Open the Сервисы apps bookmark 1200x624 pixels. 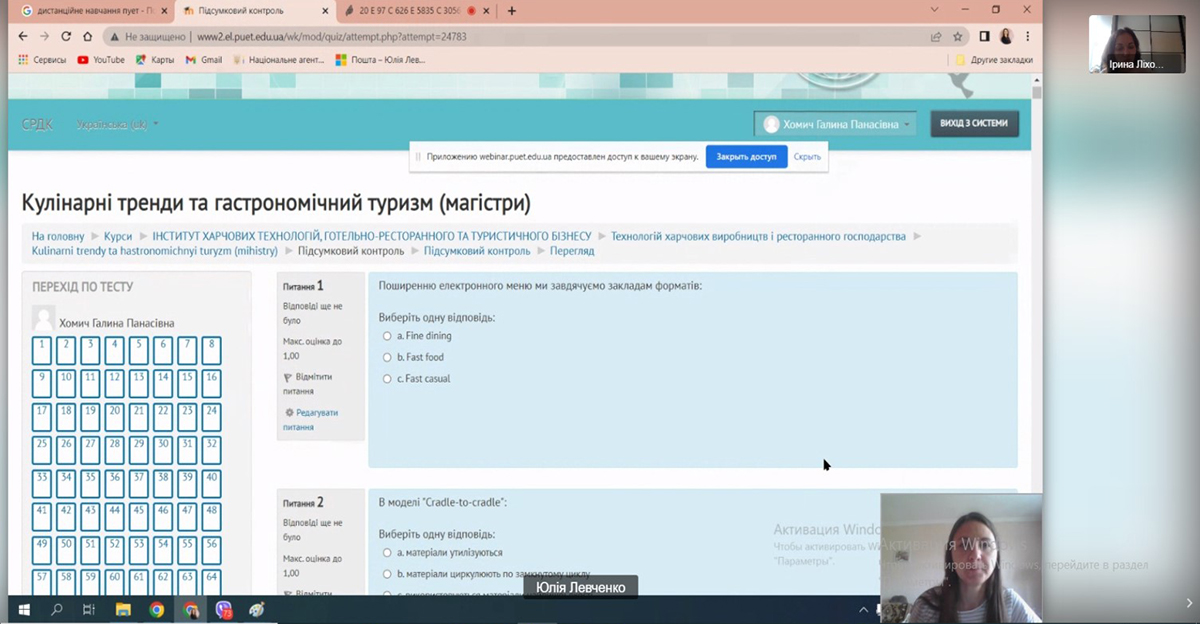(42, 60)
